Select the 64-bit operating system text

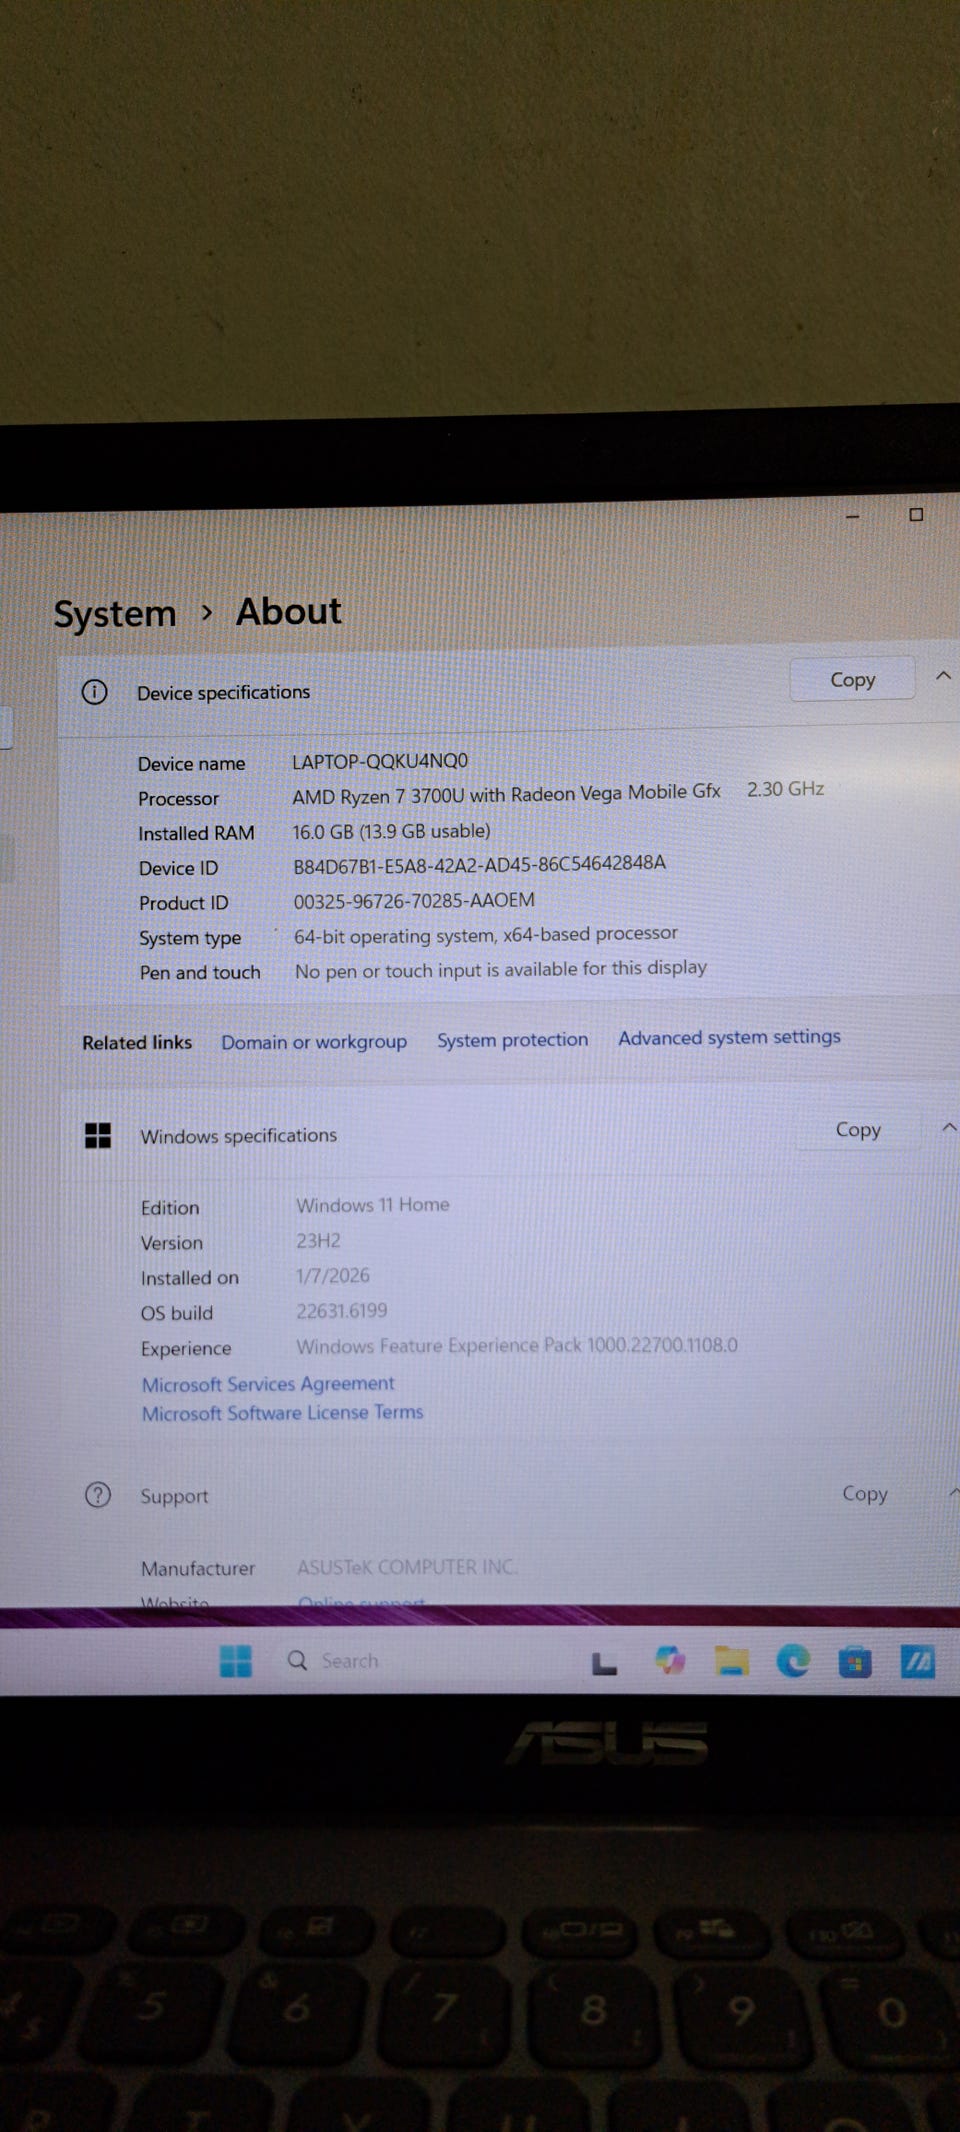tap(486, 935)
